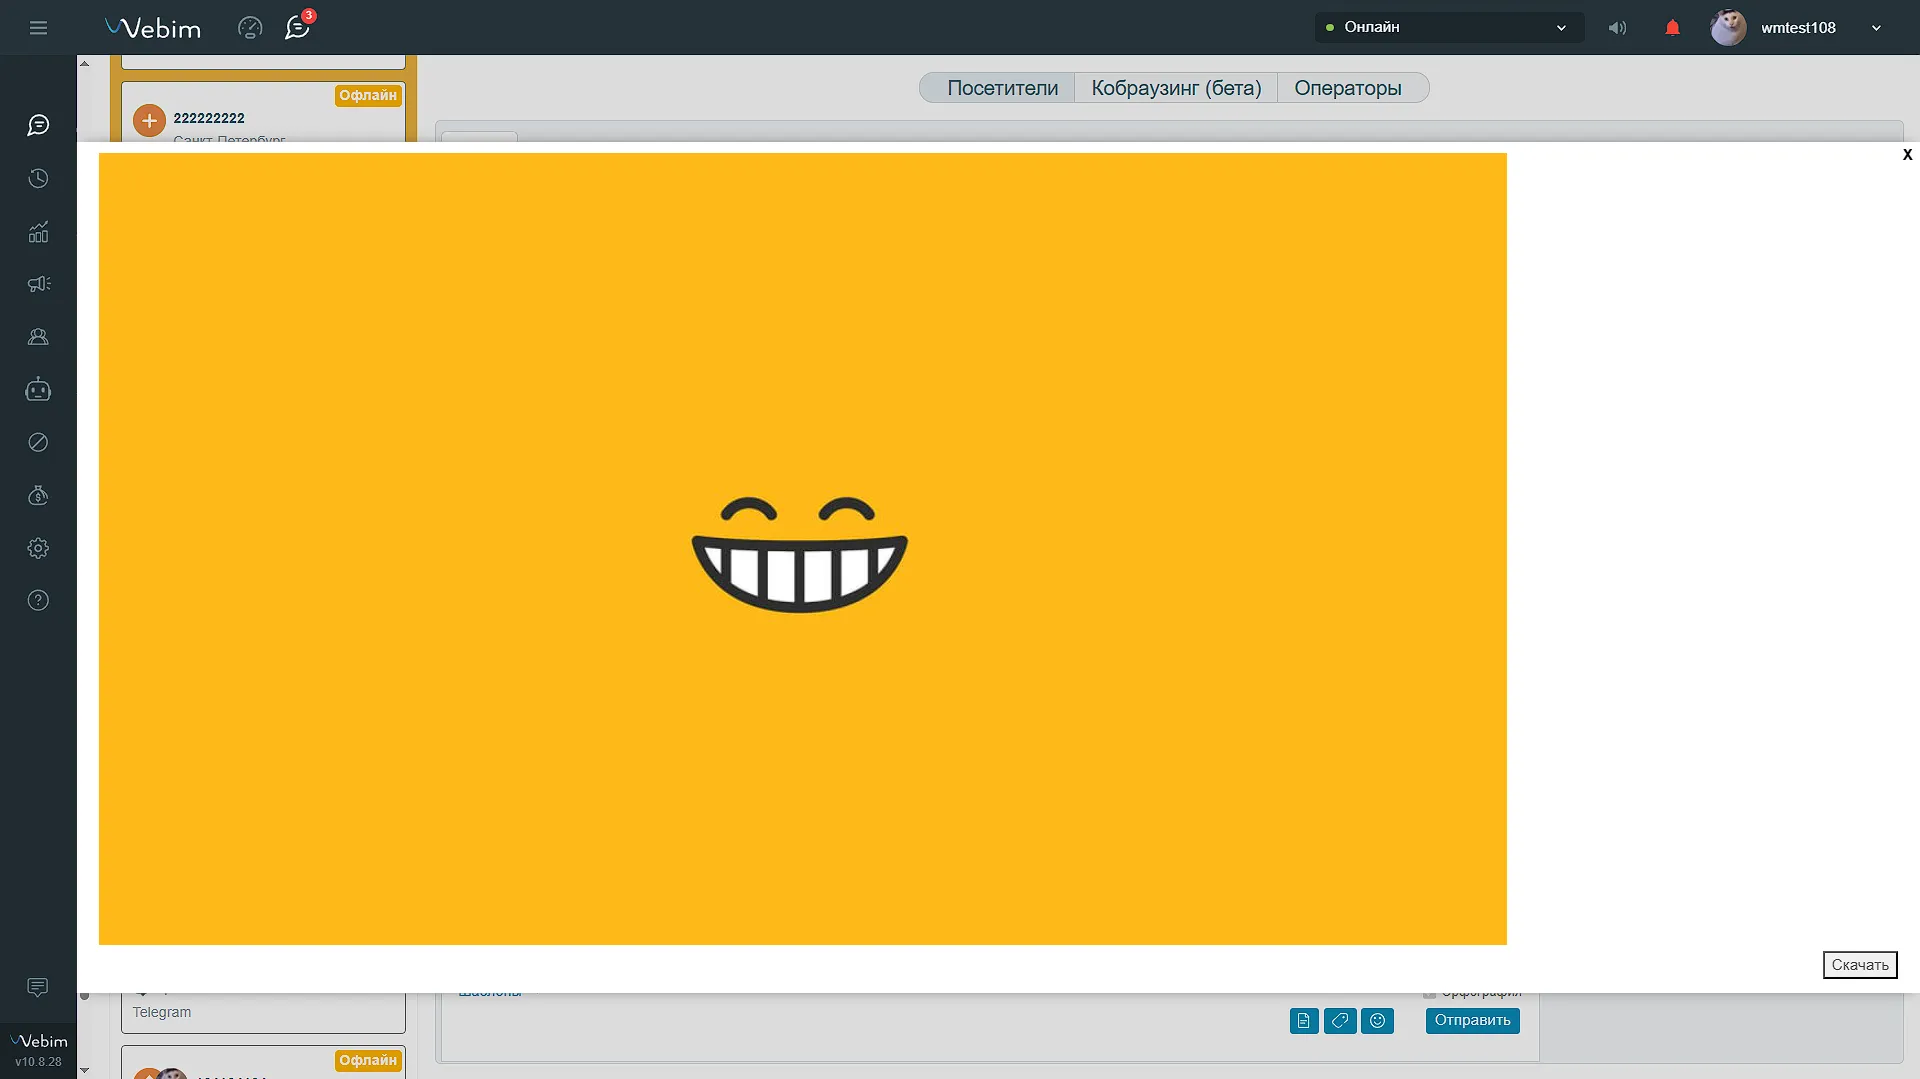Click the Скачать download button
The image size is (1920, 1079).
pos(1859,965)
